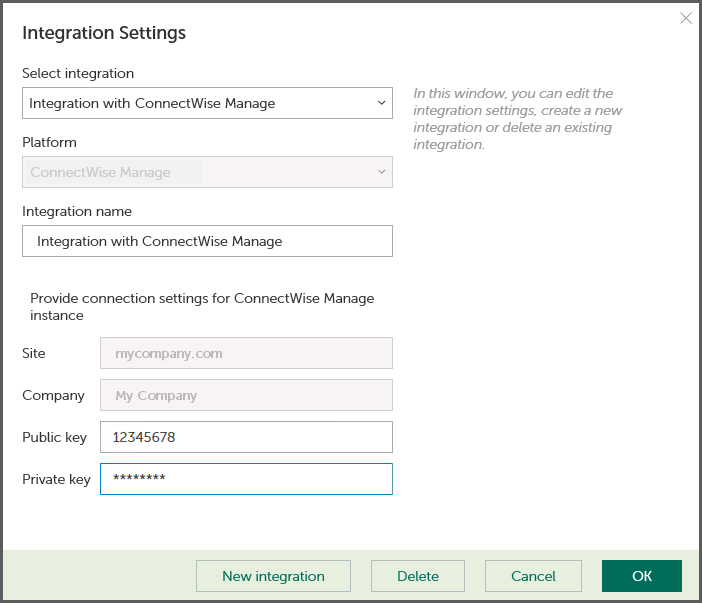Click the Company field showing My Company

point(246,395)
